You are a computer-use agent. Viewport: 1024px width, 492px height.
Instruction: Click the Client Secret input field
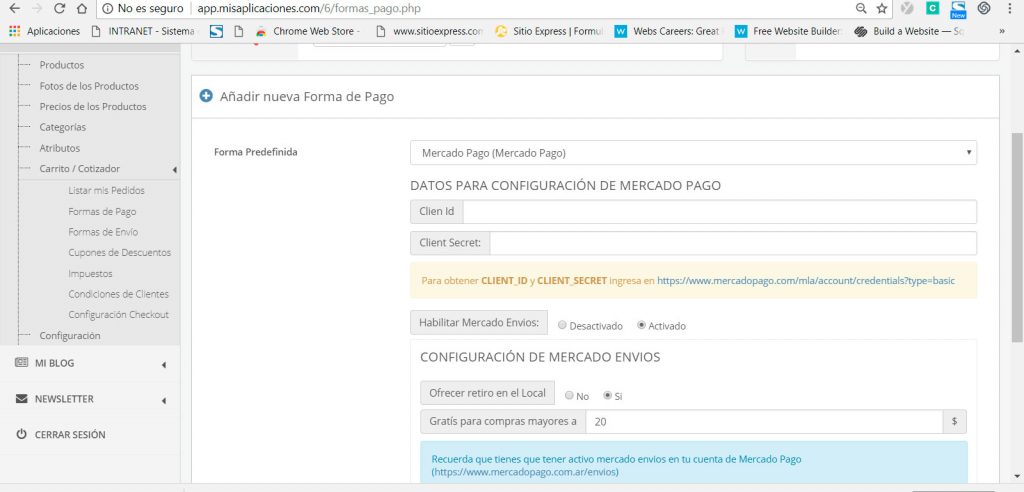click(733, 243)
